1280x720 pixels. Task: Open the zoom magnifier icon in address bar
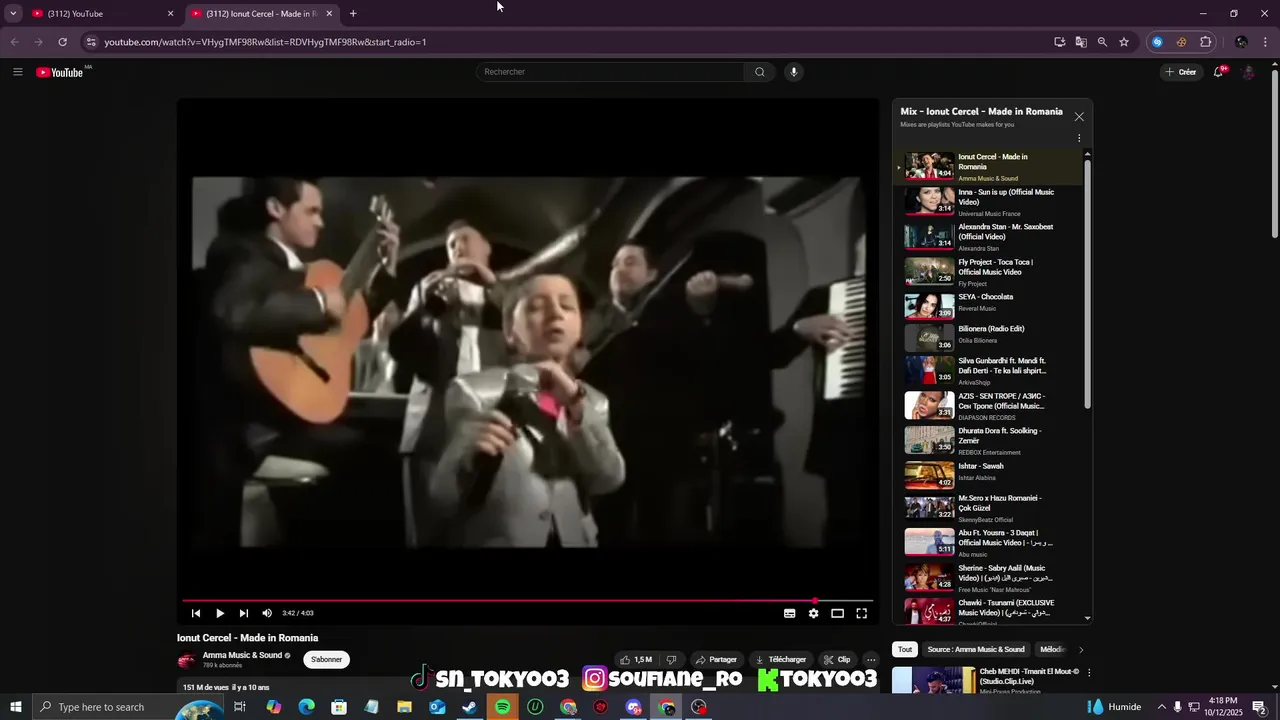pyautogui.click(x=1102, y=42)
